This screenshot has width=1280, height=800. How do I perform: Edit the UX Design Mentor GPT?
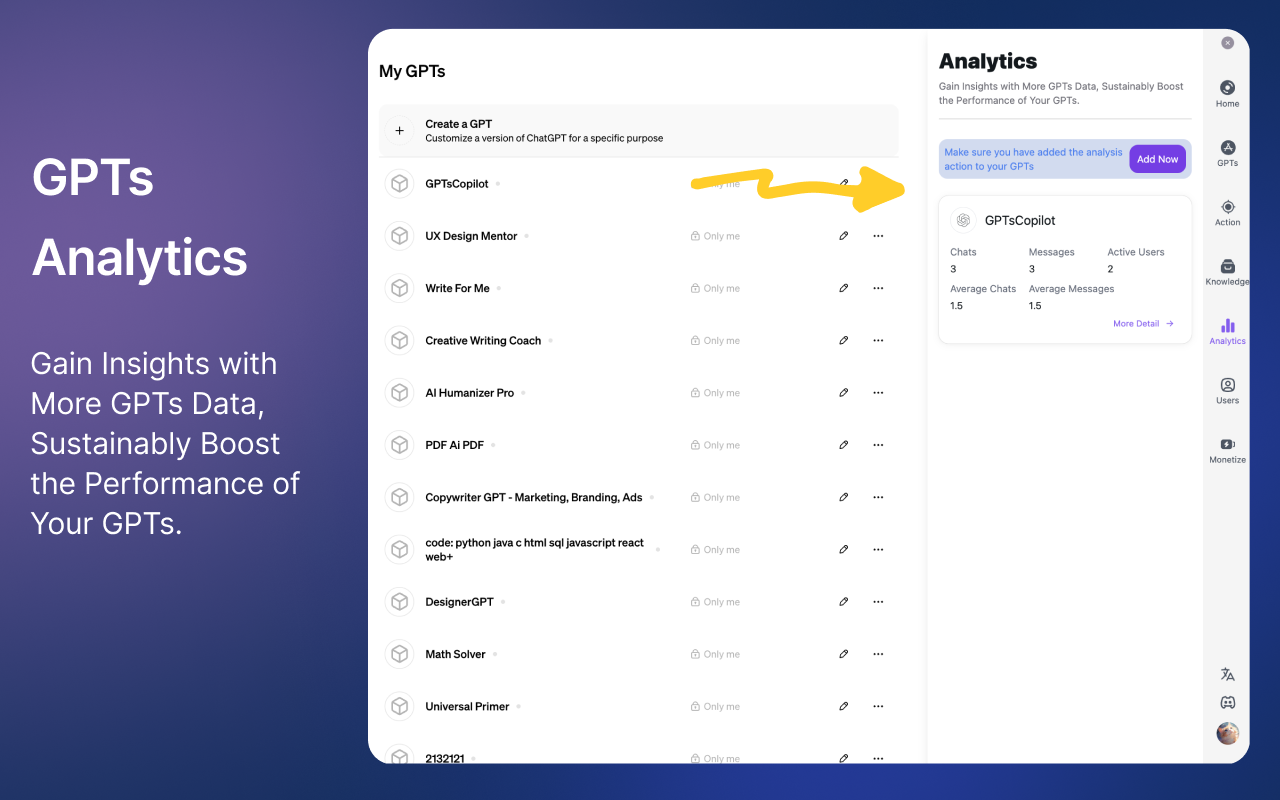point(844,236)
